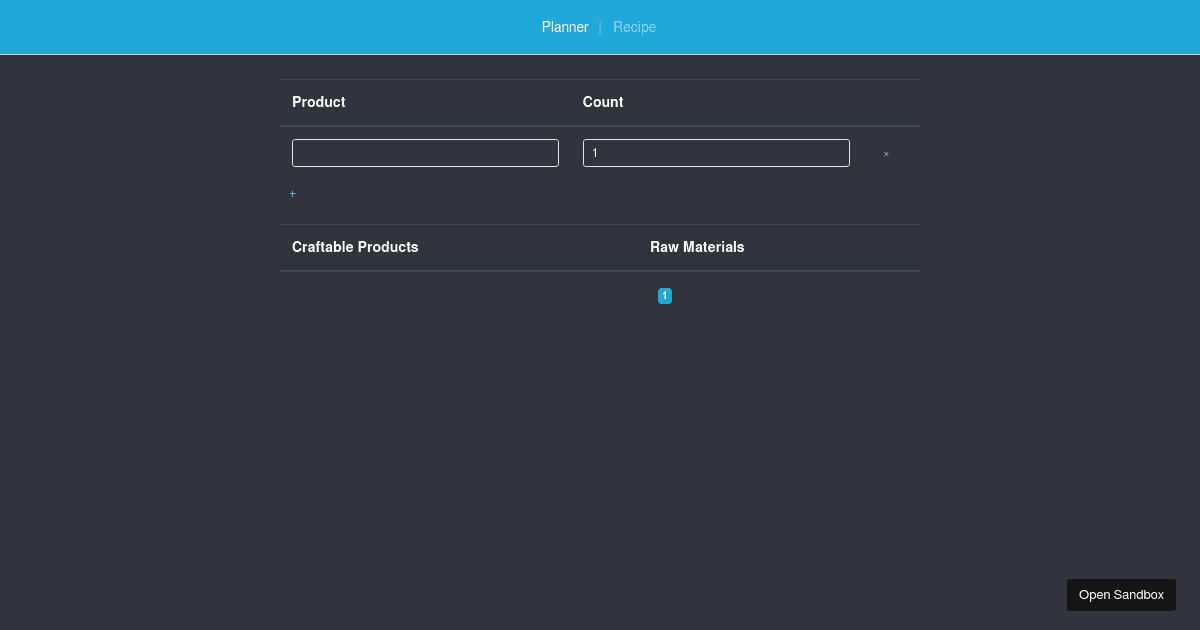Return to Planner view in navbar
Image resolution: width=1200 pixels, height=630 pixels.
(x=565, y=27)
